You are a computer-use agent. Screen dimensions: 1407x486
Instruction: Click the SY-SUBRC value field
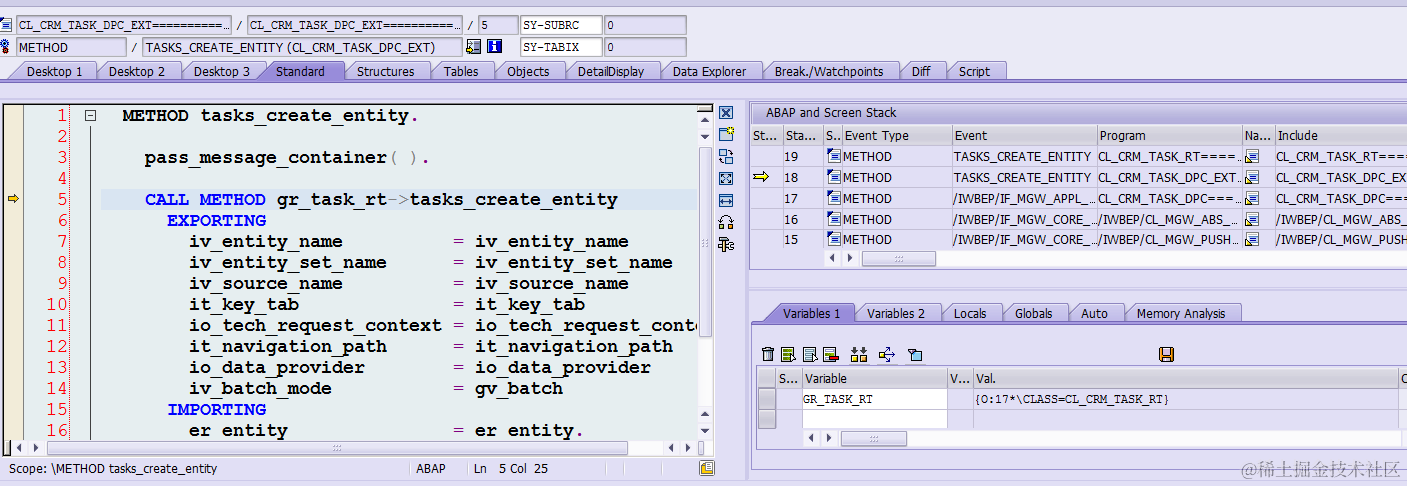pyautogui.click(x=645, y=25)
